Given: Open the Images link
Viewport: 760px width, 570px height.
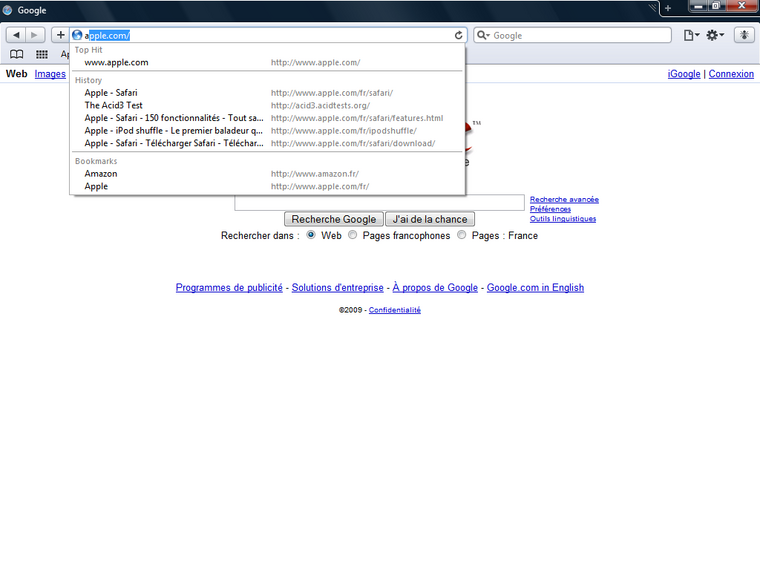Looking at the screenshot, I should coord(50,74).
